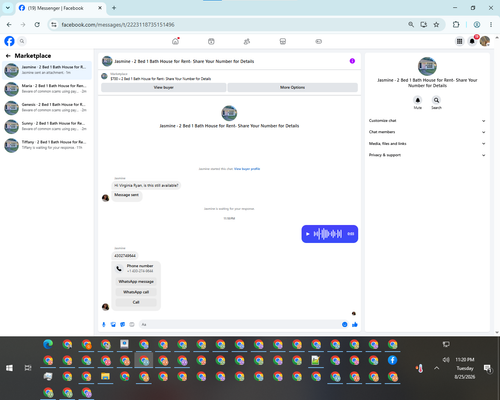Select the Messenger browser tab

[x=60, y=8]
